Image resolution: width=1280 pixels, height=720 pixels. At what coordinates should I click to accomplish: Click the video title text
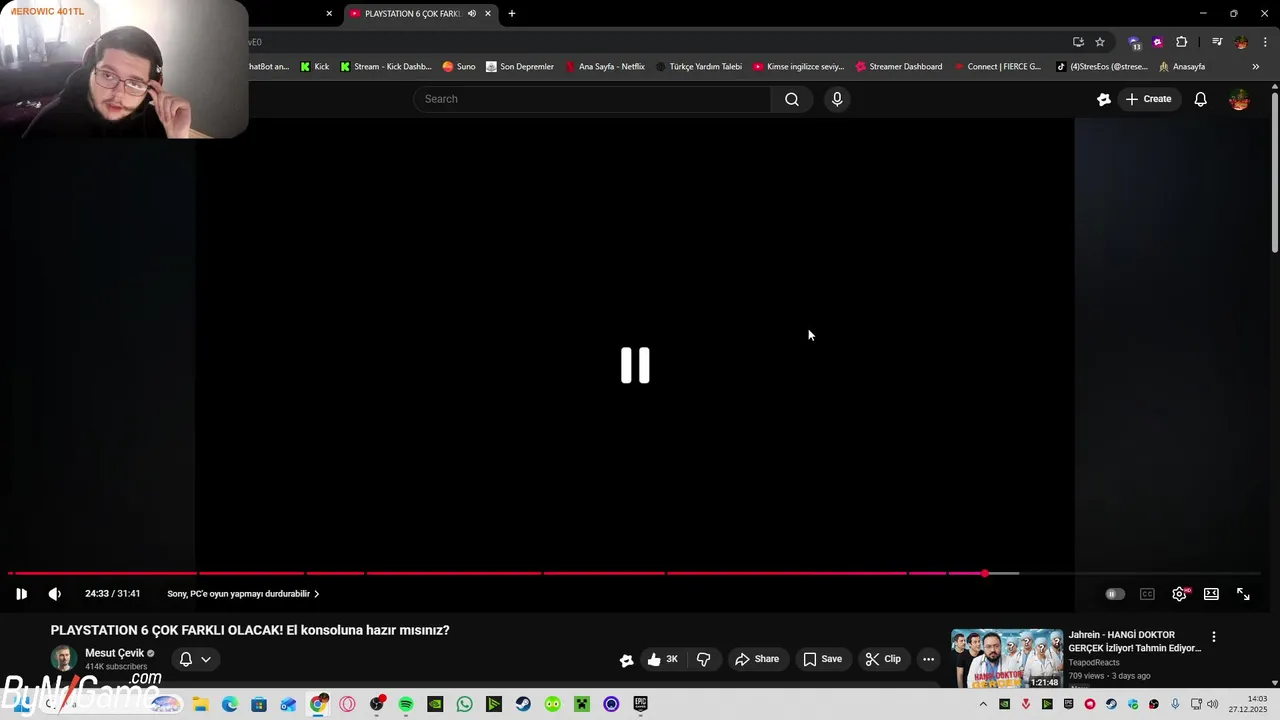pos(250,630)
